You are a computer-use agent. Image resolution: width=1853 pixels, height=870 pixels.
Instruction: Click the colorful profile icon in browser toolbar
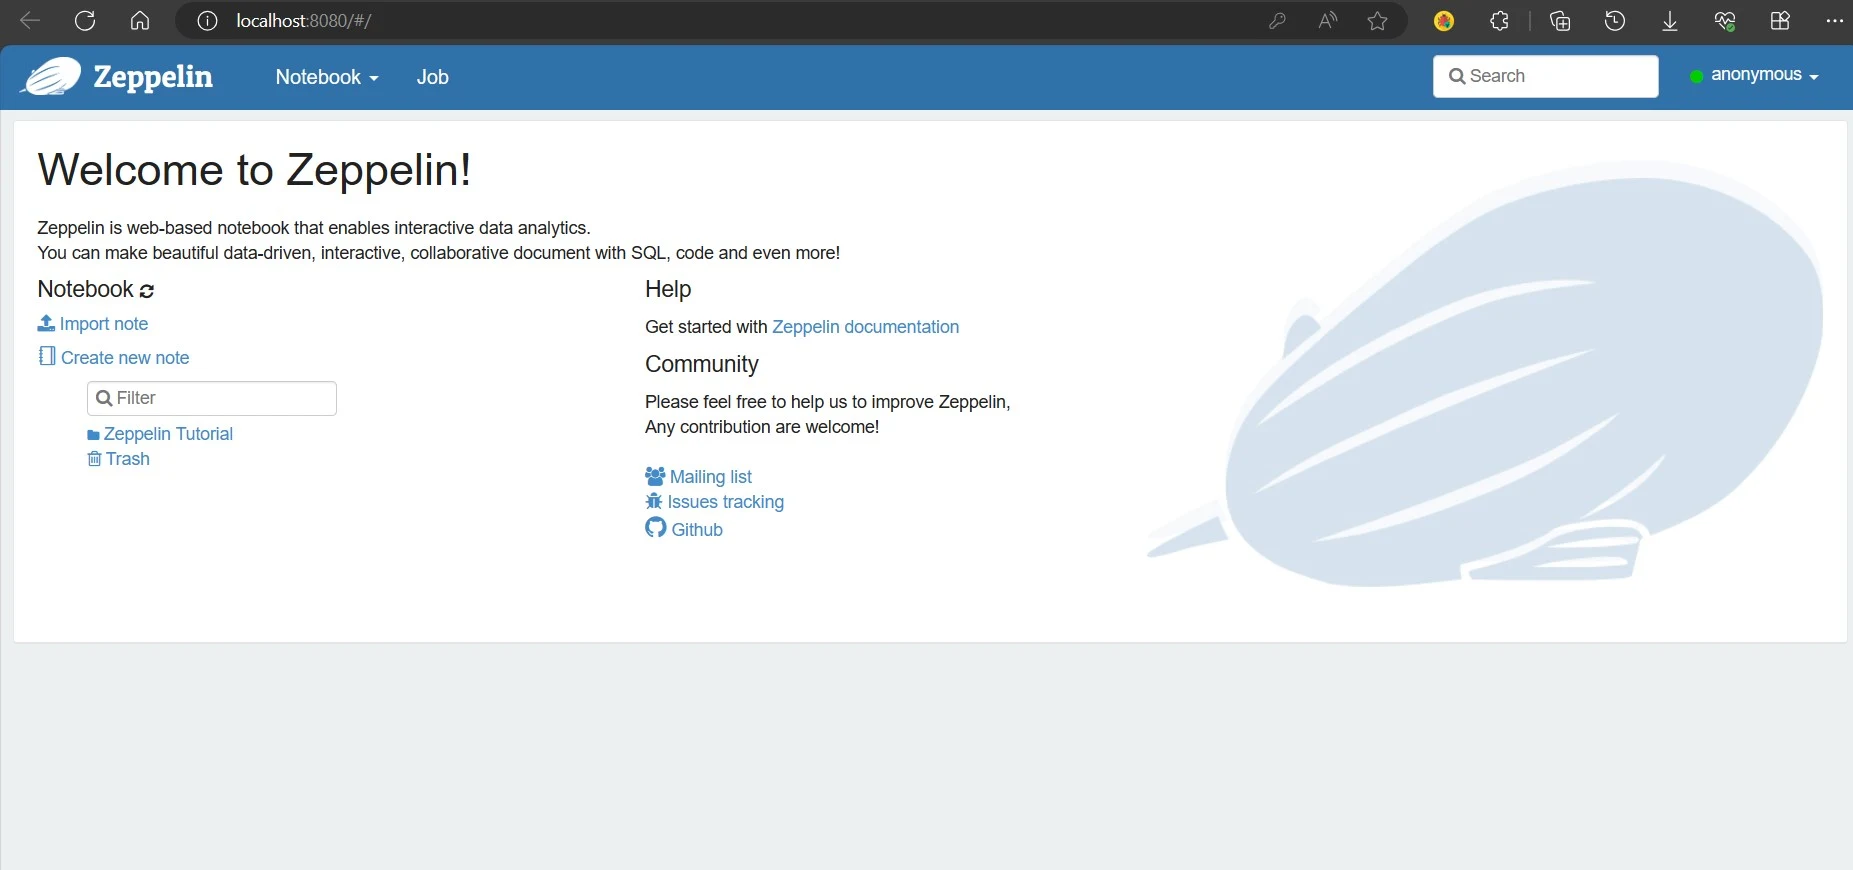coord(1444,21)
